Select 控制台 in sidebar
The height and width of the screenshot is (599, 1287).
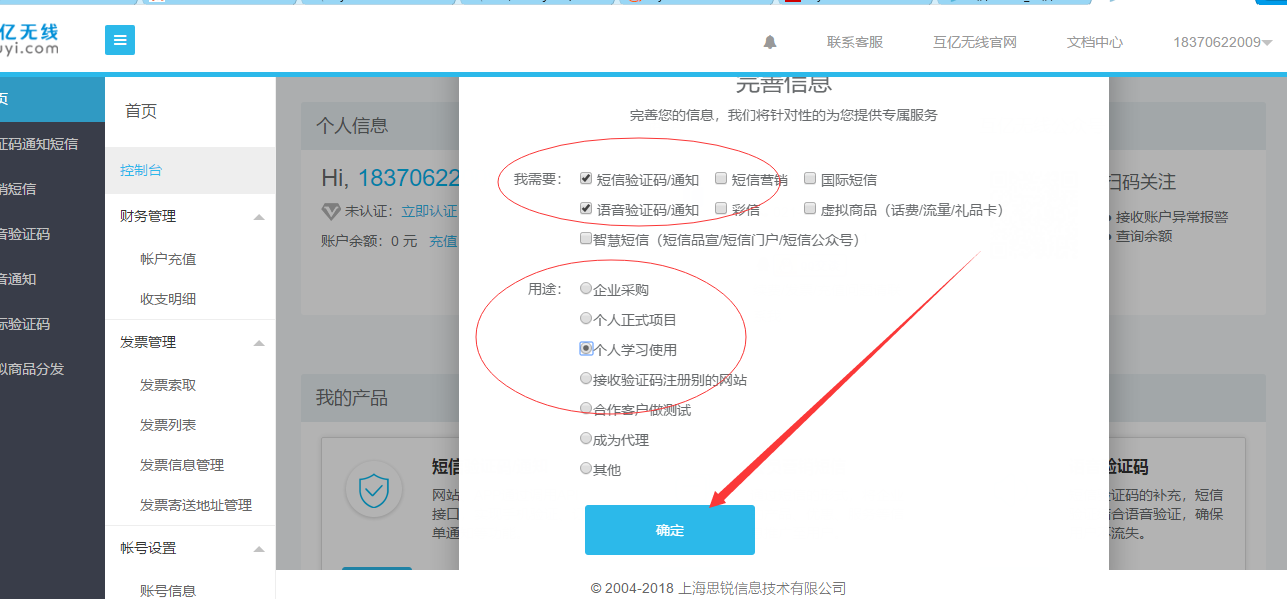pyautogui.click(x=190, y=170)
